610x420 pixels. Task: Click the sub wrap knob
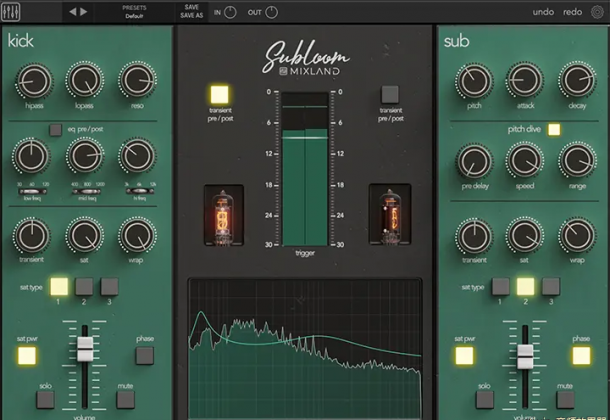pos(577,236)
